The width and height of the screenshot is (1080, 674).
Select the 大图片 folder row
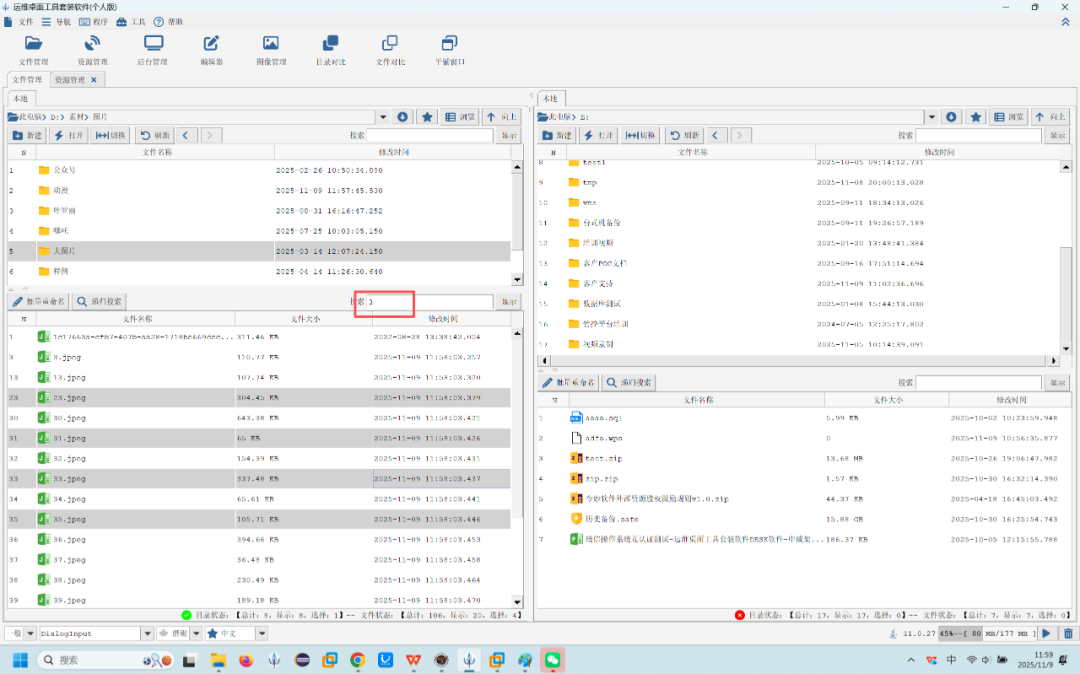pyautogui.click(x=259, y=251)
